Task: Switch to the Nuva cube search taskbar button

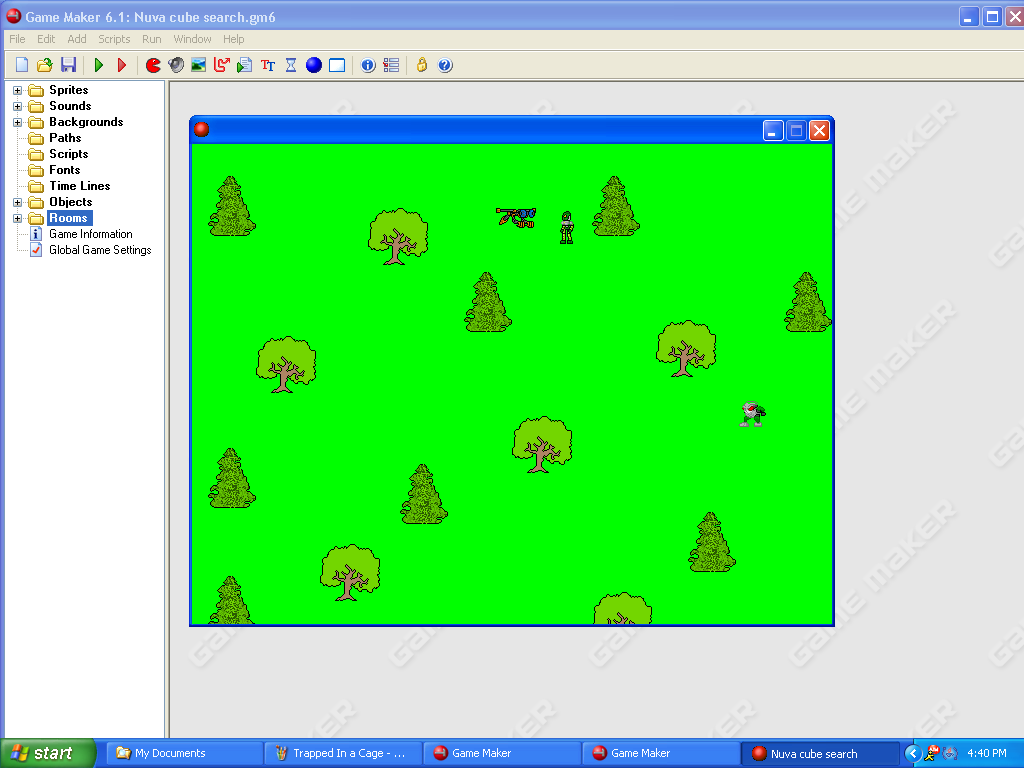Action: click(x=820, y=753)
